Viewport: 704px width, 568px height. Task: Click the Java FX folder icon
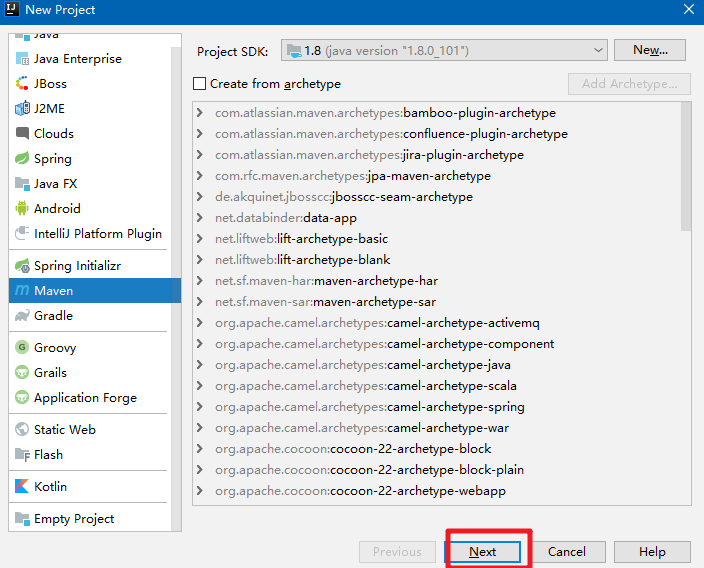(22, 183)
